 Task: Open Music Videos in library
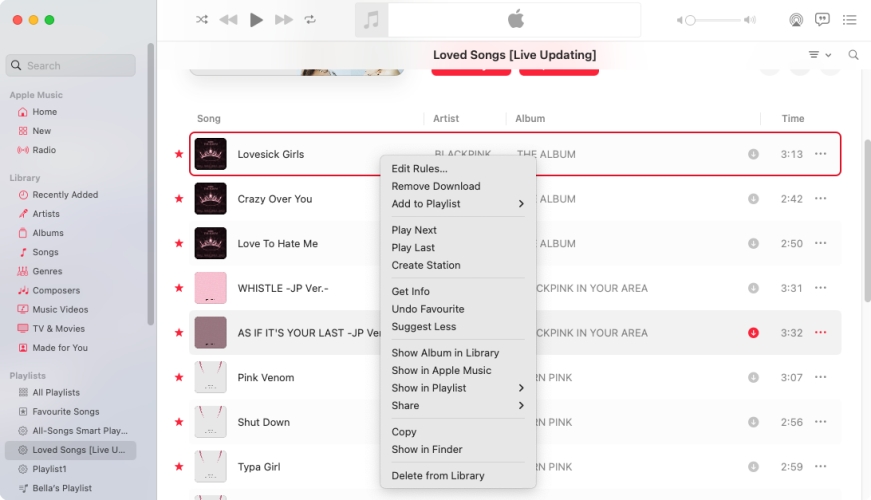[x=60, y=309]
